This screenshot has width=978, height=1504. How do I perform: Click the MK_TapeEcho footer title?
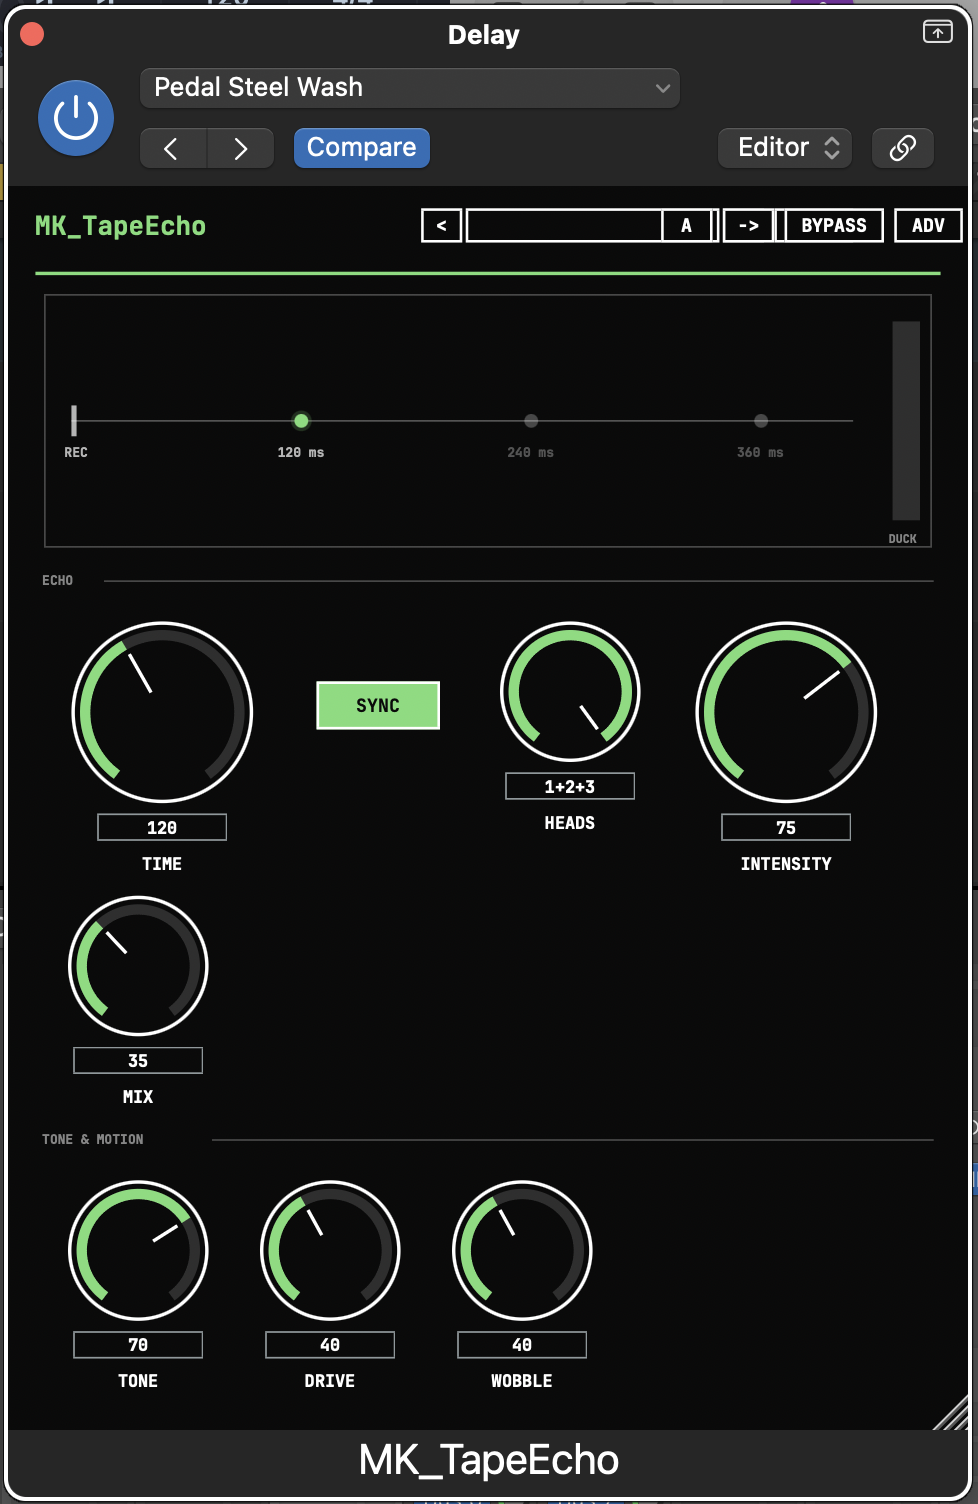[x=489, y=1460]
